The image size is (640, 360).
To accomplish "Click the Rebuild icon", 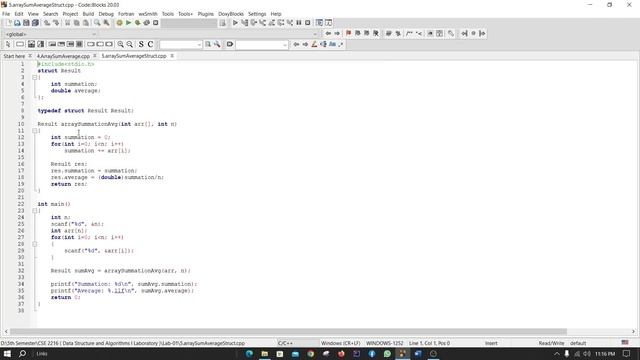I will 147,23.
